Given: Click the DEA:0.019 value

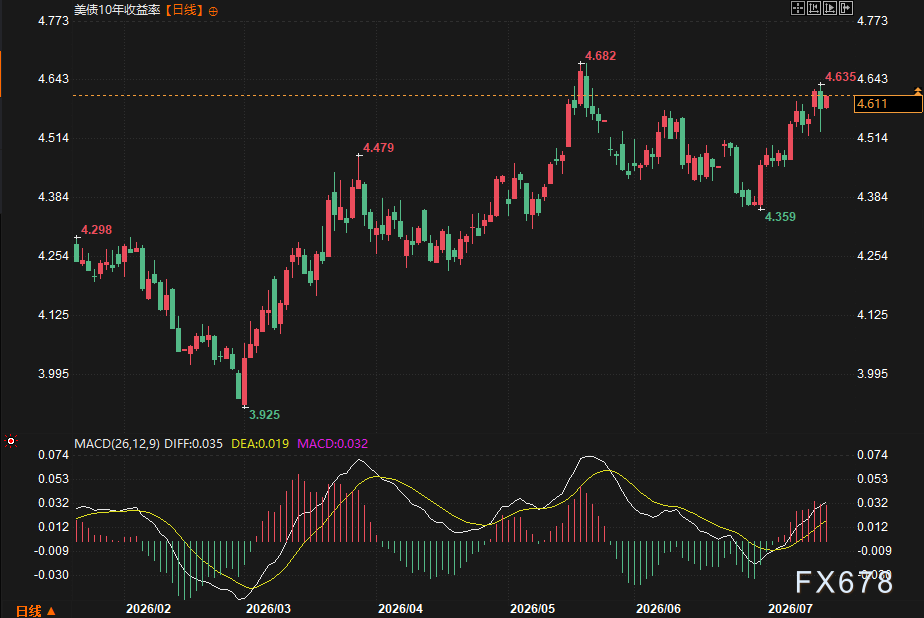Looking at the screenshot, I should point(260,444).
